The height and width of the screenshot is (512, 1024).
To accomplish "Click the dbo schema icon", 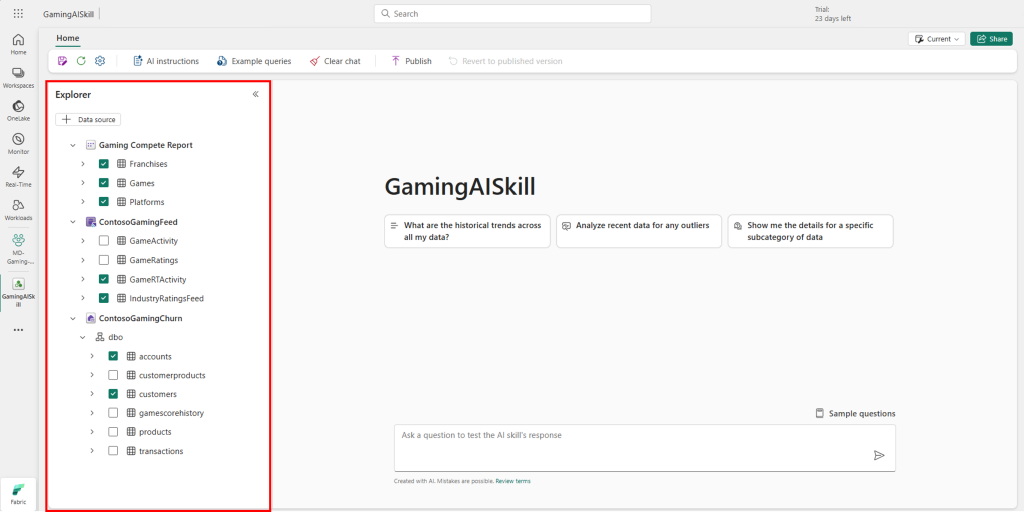I will coord(100,337).
